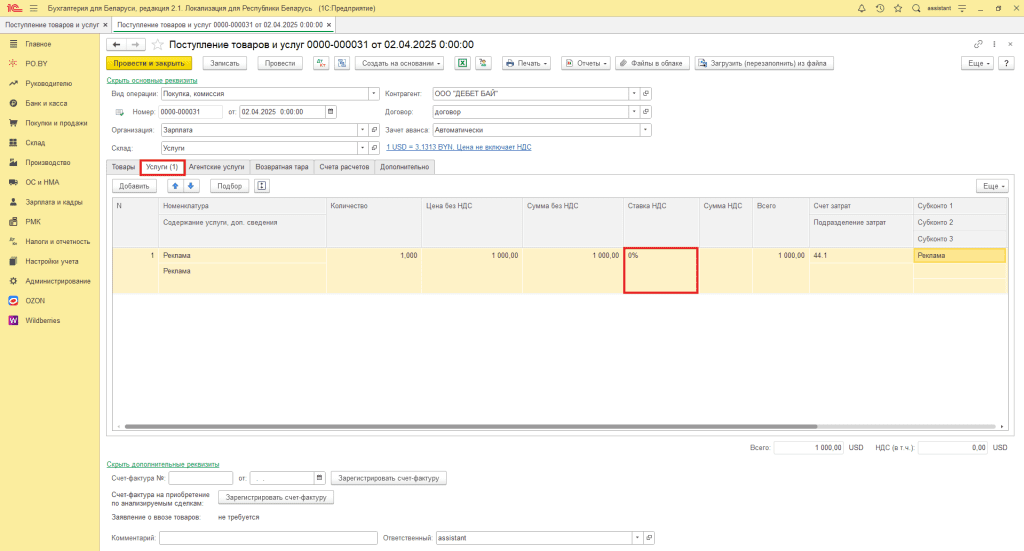The height and width of the screenshot is (551, 1024).
Task: Show Дт/Кт postings icon
Action: [321, 63]
